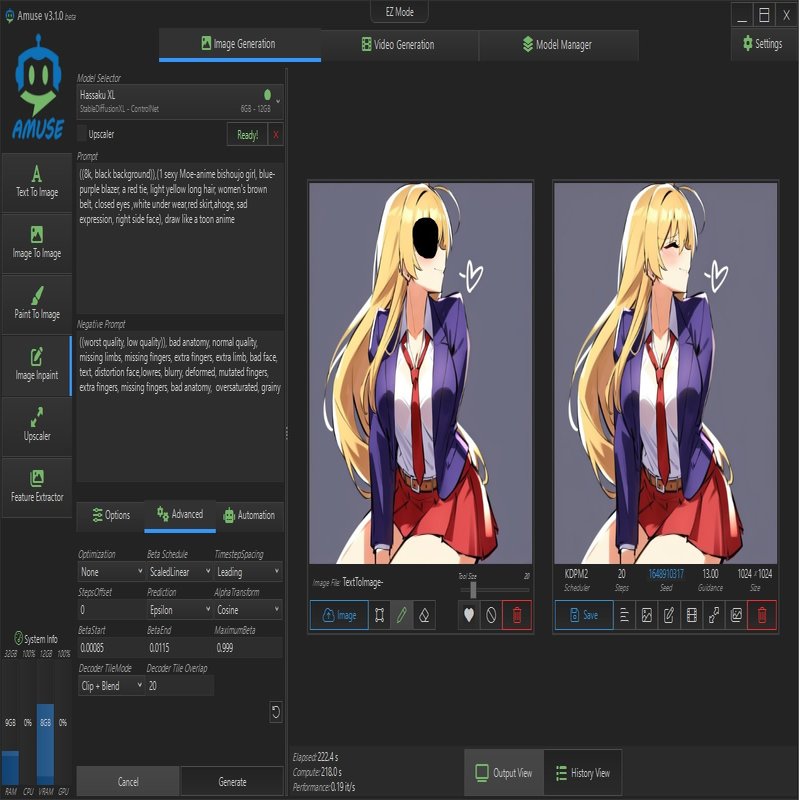This screenshot has height=800, width=800.
Task: Open the Upscaler sidebar mode
Action: pyautogui.click(x=37, y=426)
